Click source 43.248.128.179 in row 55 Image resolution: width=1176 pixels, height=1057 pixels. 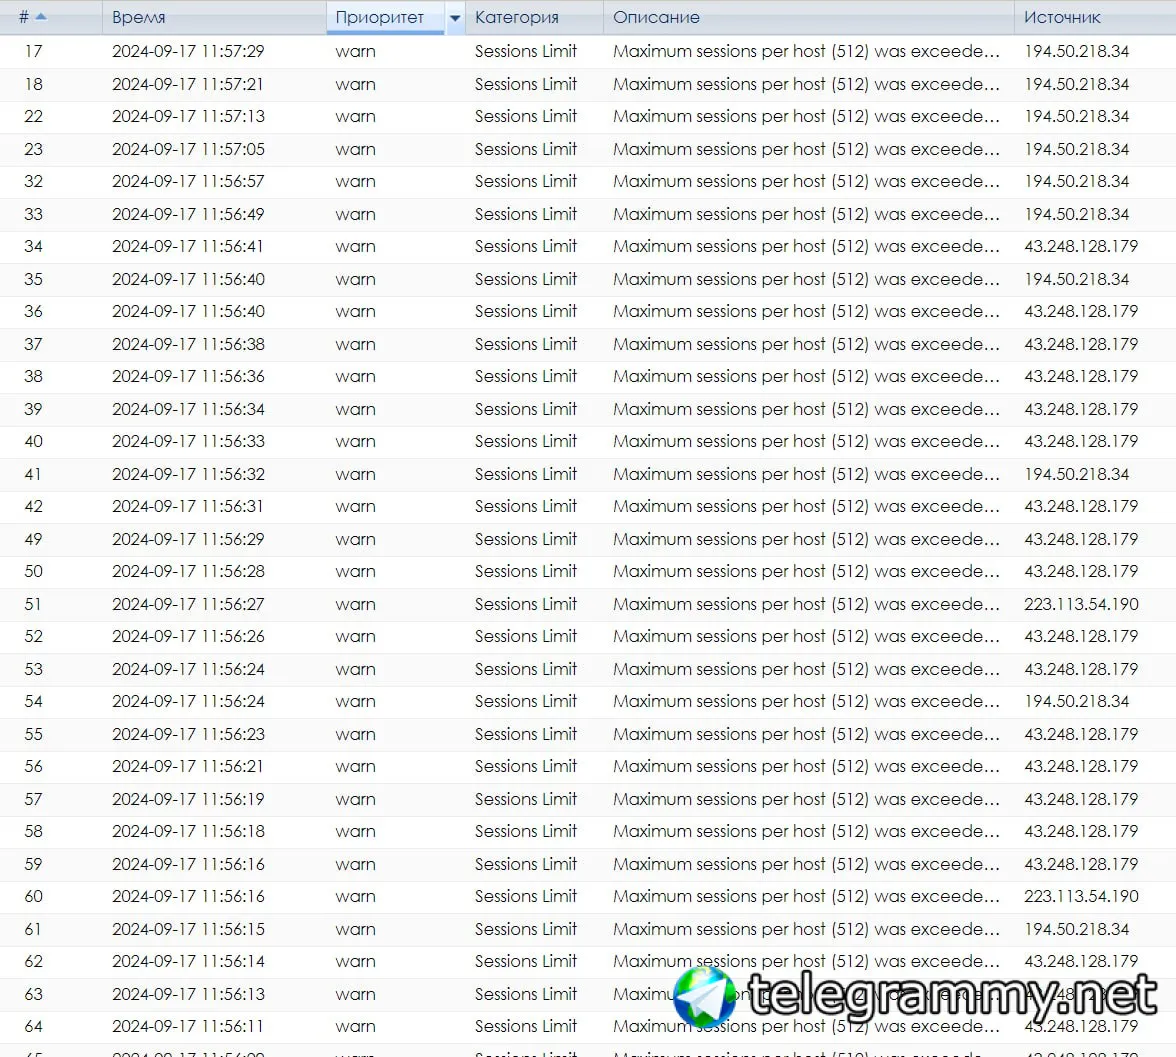tap(1081, 734)
